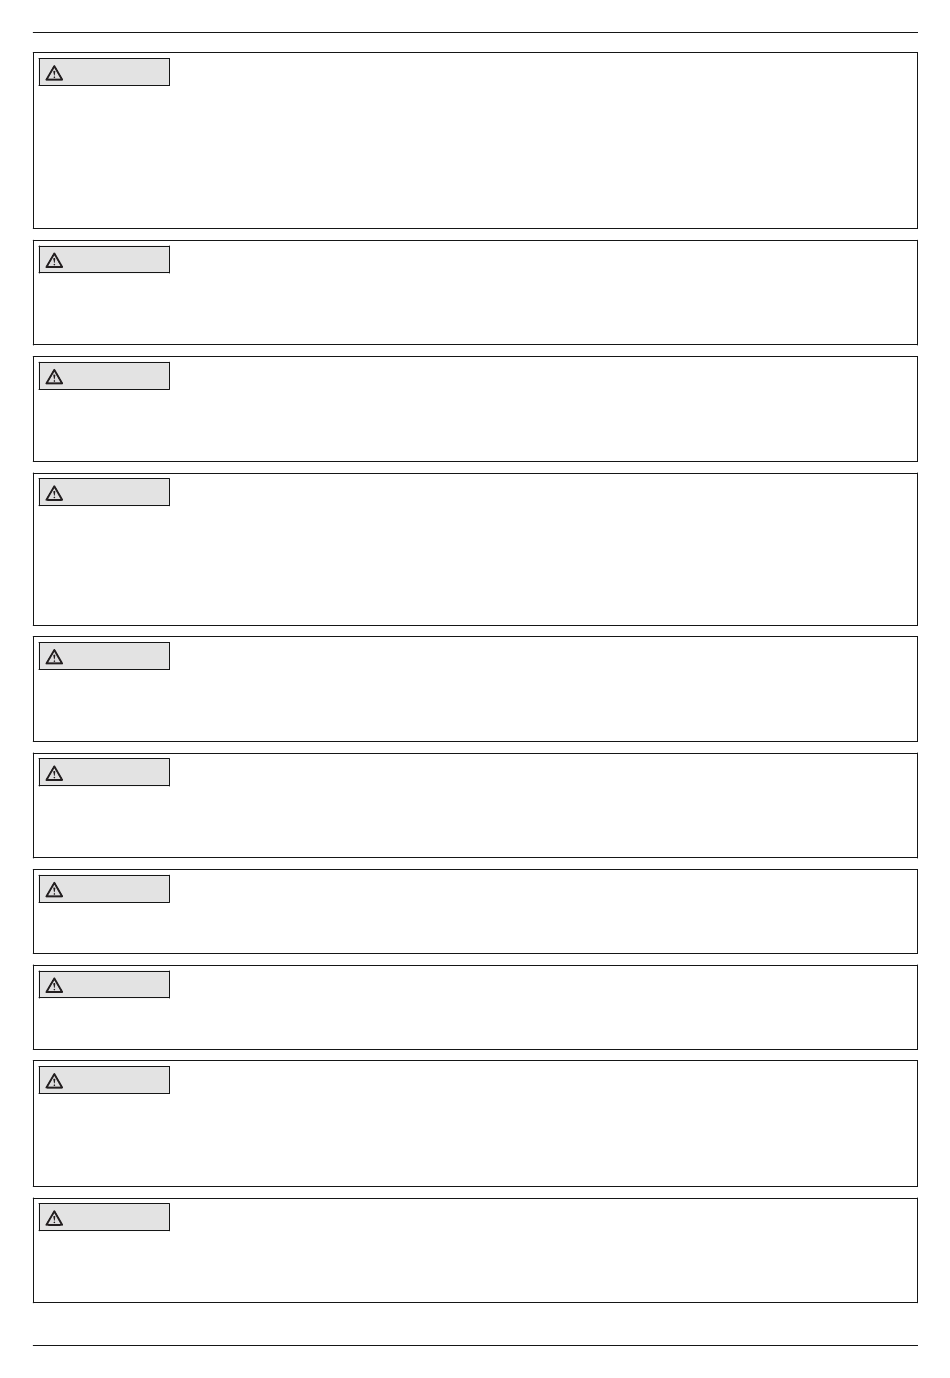Image resolution: width=950 pixels, height=1378 pixels.
Task: Select the warning triangle in the fifth box
Action: [x=54, y=657]
